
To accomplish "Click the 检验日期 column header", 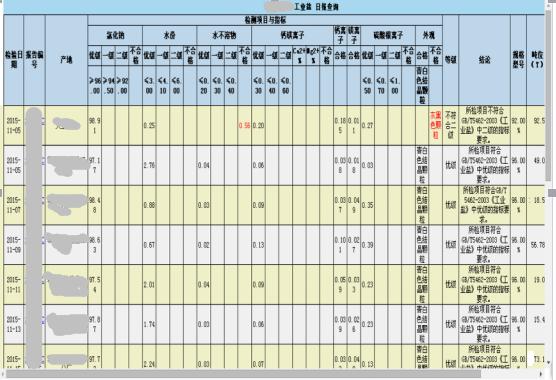I will [x=13, y=60].
